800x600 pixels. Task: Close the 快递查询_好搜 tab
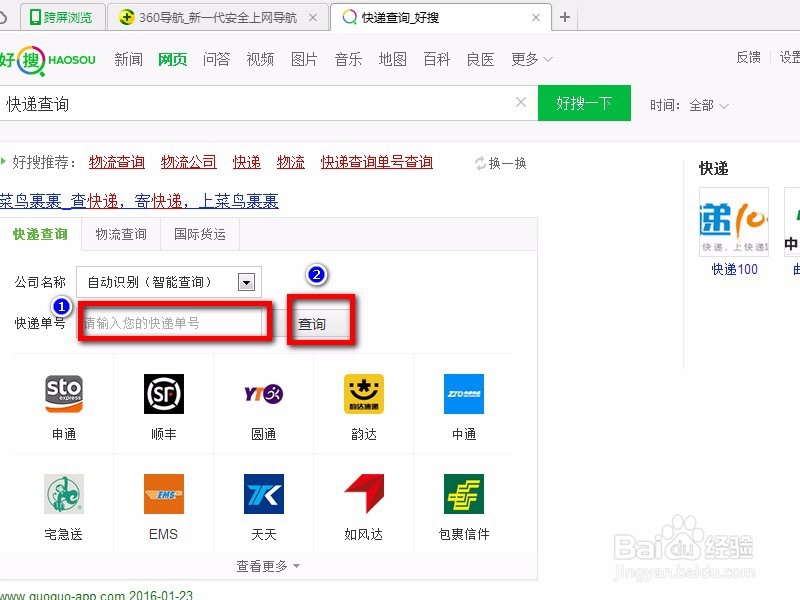pyautogui.click(x=536, y=18)
